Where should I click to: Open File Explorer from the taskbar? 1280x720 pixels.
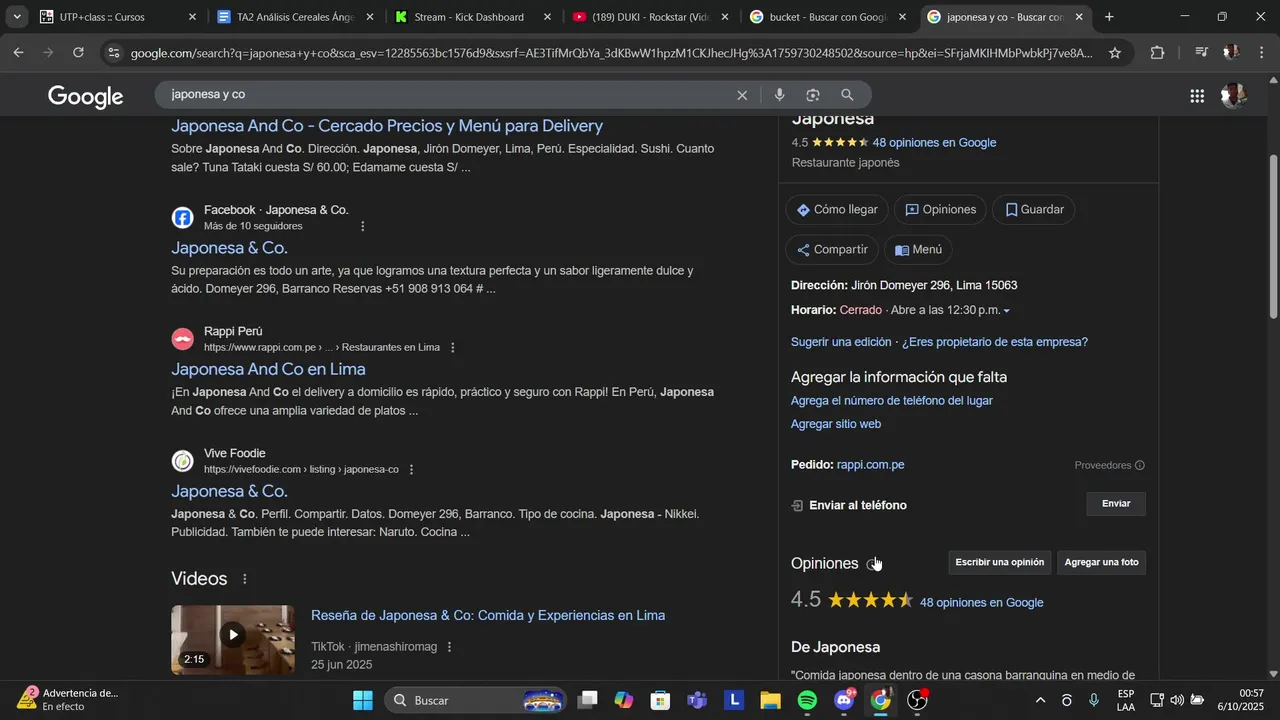point(770,700)
